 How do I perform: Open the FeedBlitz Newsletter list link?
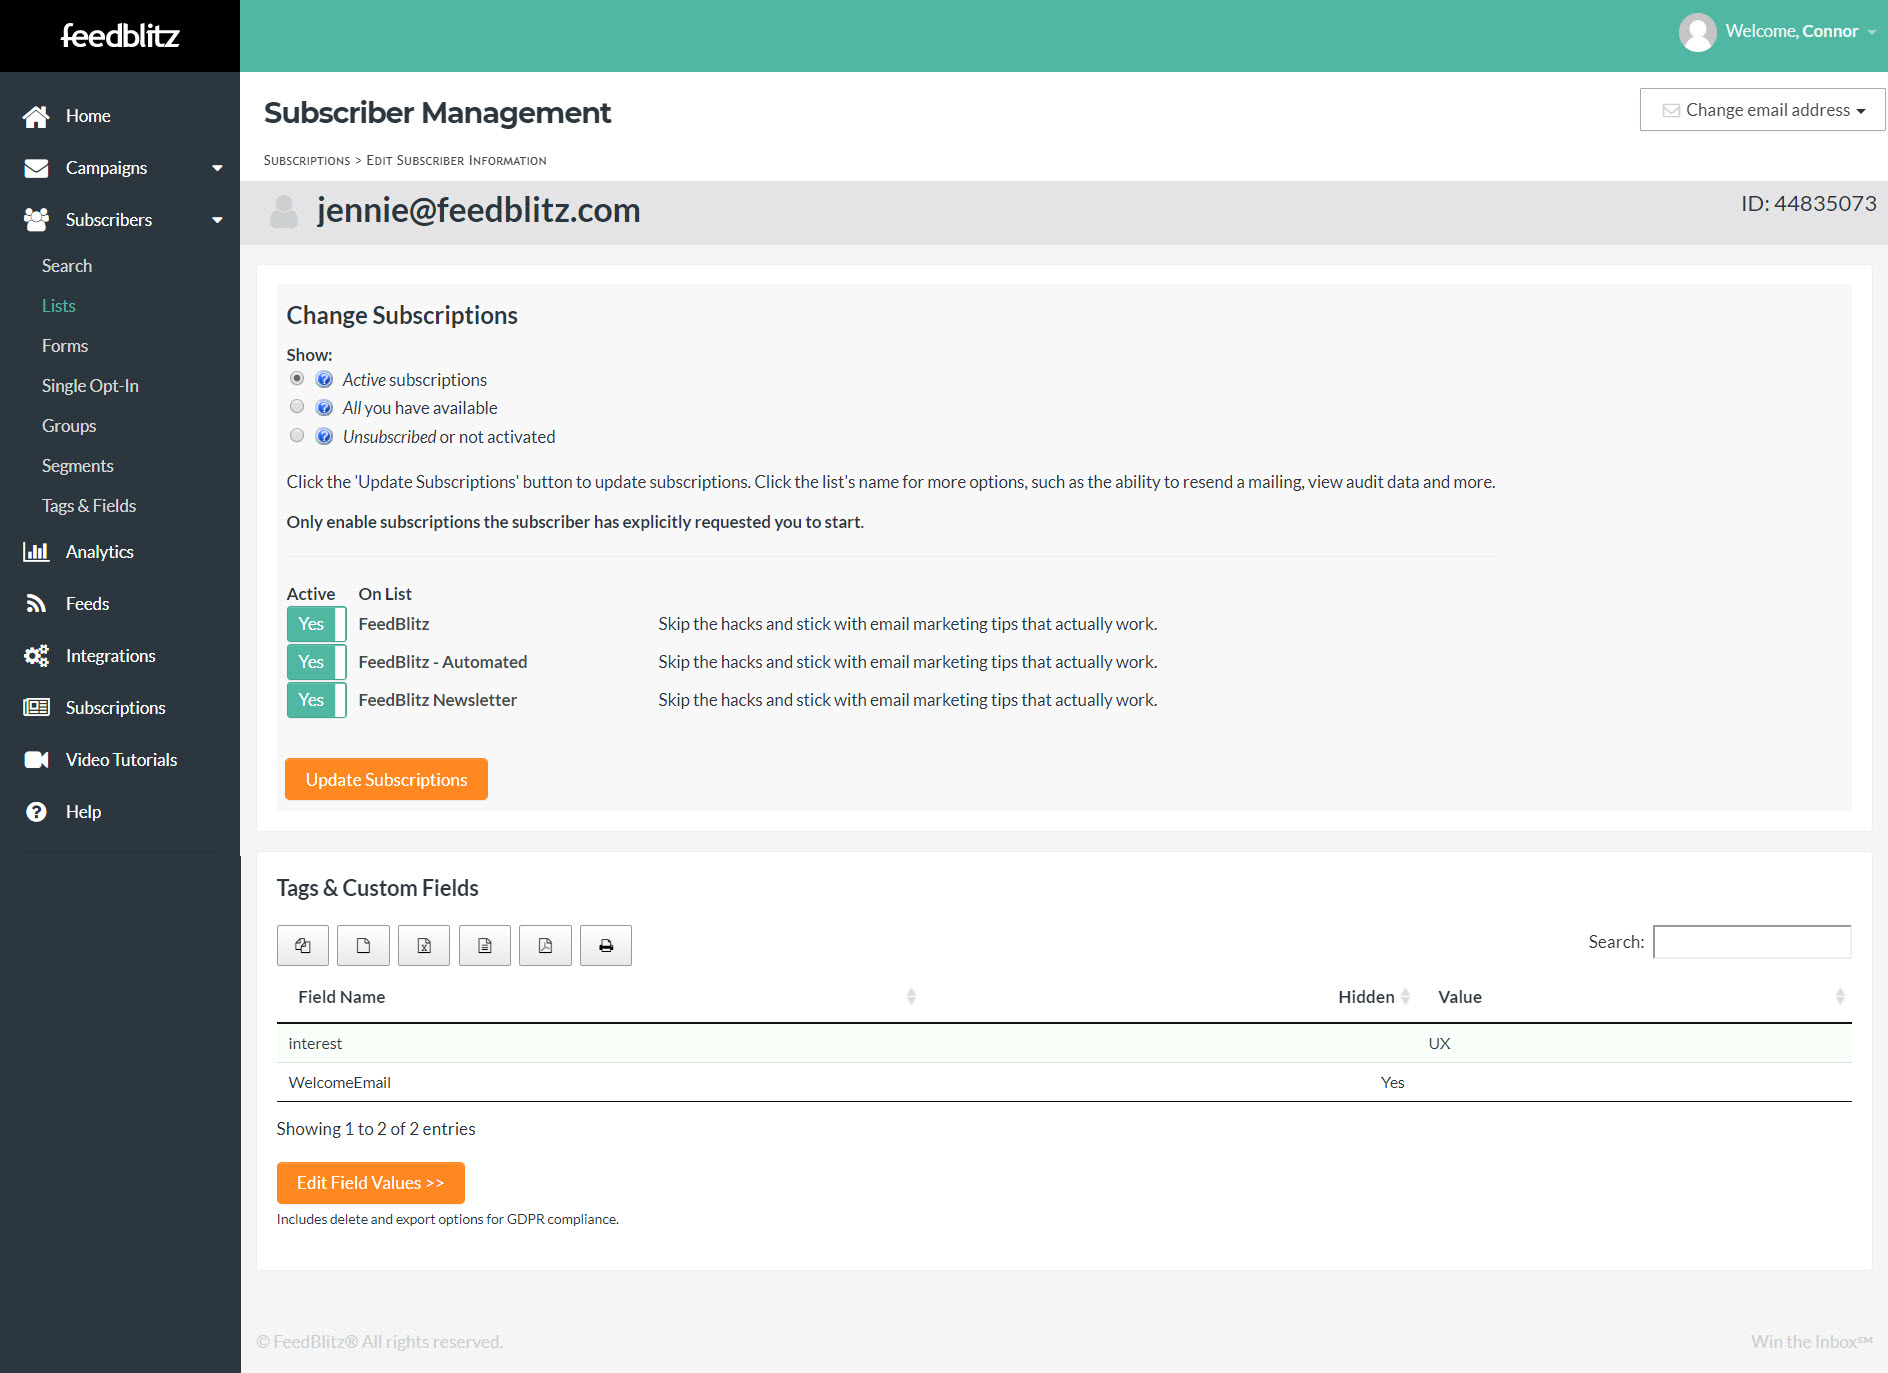tap(438, 700)
